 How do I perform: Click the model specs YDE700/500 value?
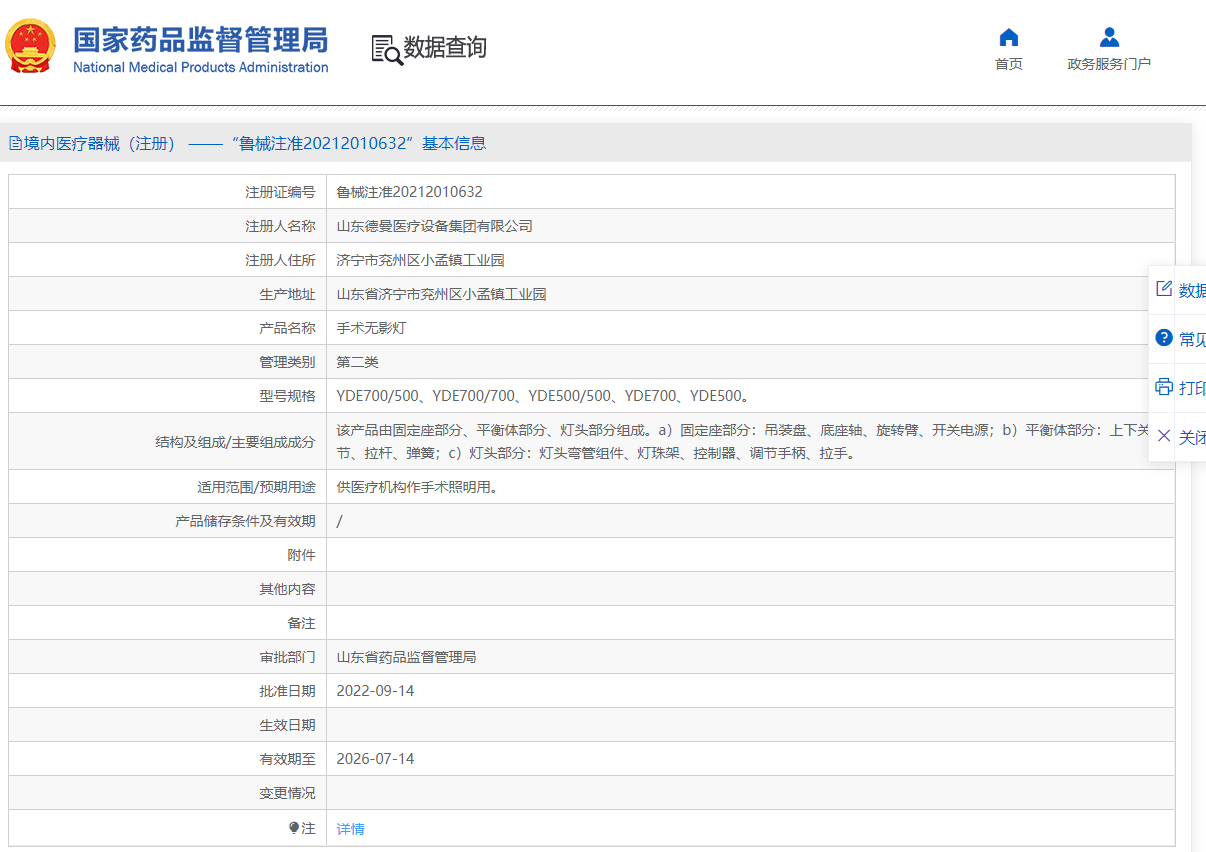coord(544,396)
